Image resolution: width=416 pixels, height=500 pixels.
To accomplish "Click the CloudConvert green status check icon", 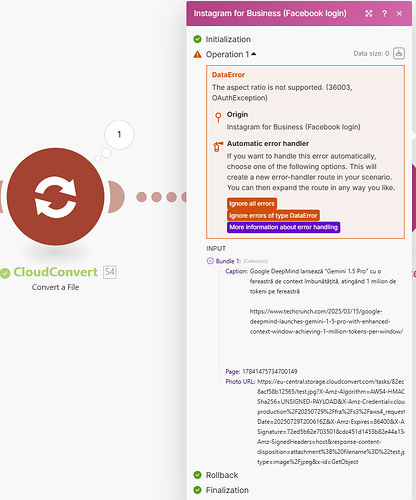I will 5,273.
